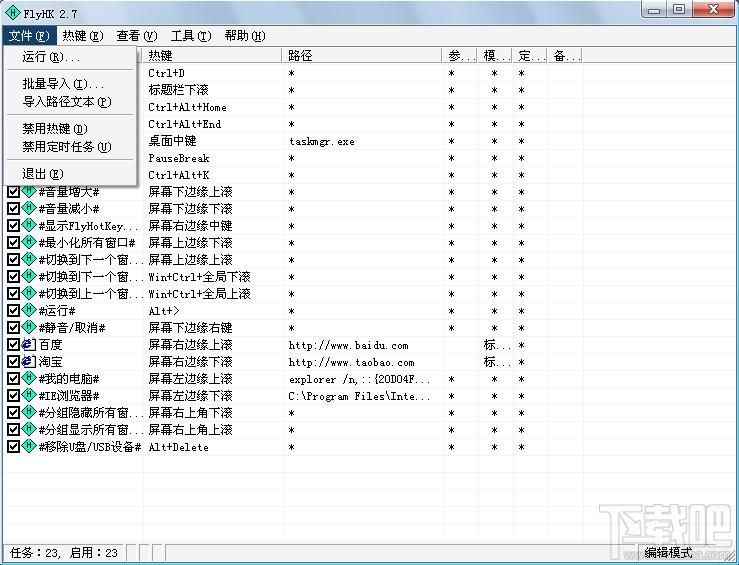This screenshot has width=739, height=565.
Task: Open the 热键(E) menu
Action: click(83, 36)
